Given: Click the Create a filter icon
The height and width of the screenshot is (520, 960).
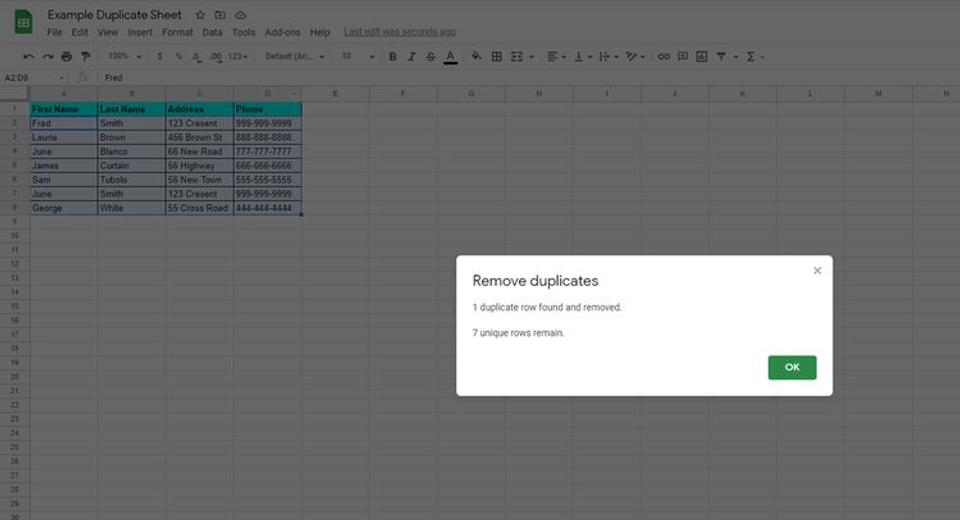Looking at the screenshot, I should coord(721,56).
